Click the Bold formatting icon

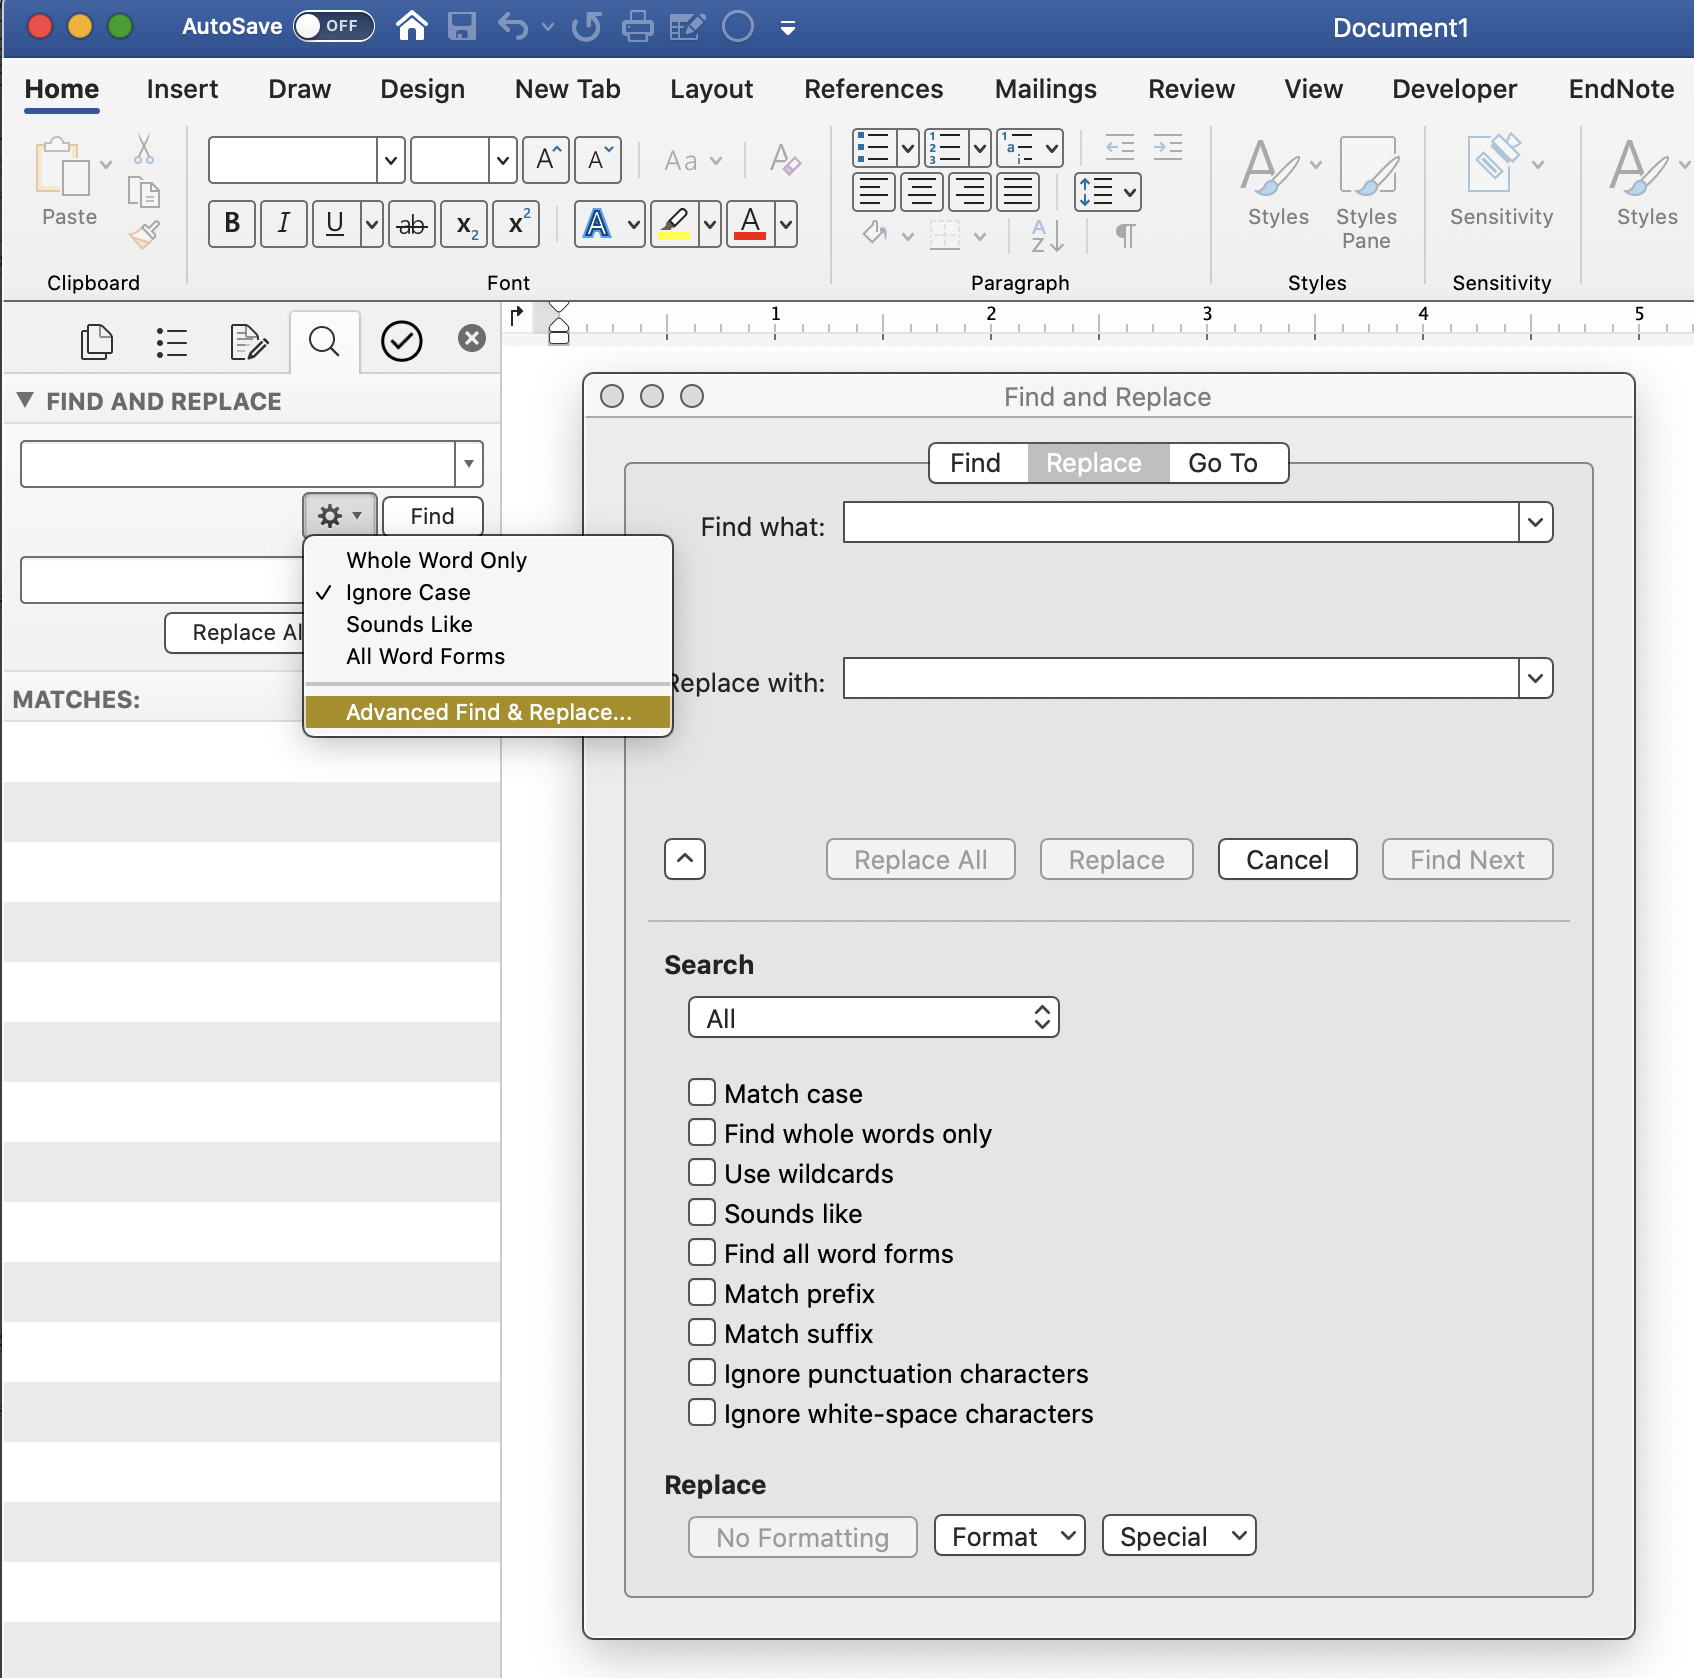(x=232, y=223)
